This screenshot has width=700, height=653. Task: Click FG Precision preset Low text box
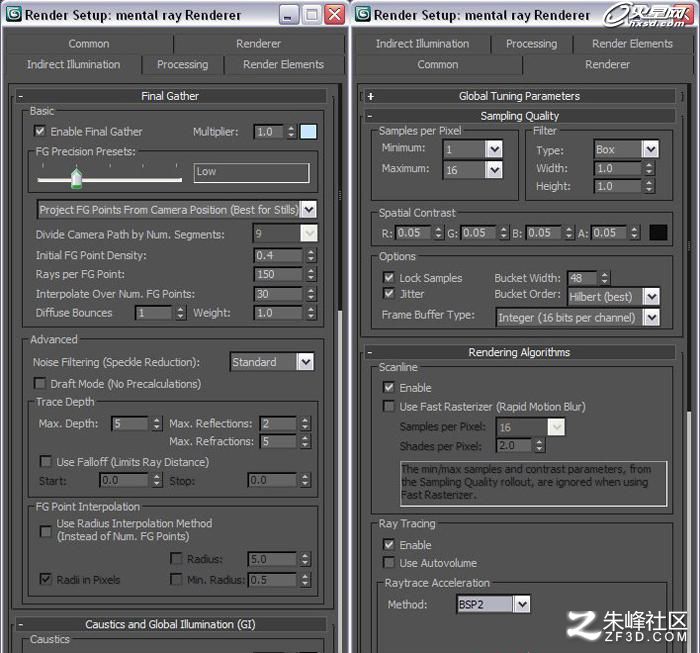pyautogui.click(x=251, y=173)
